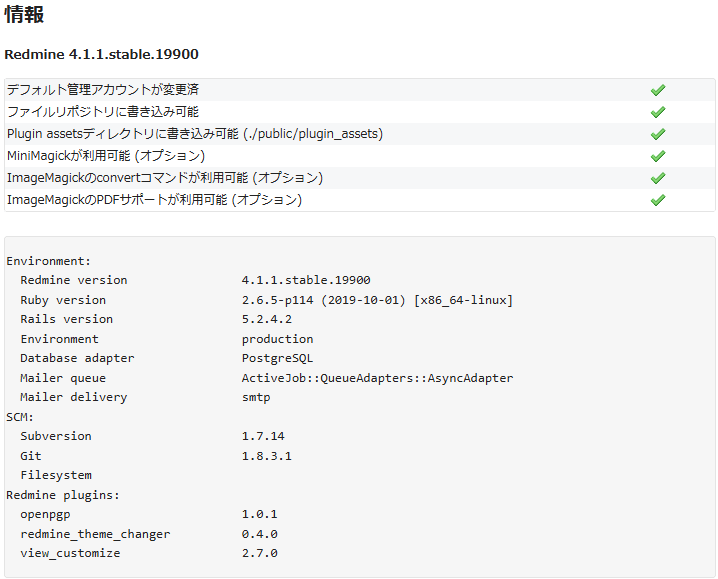Screen dimensions: 718x579
Task: Click the Environment: section label
Action: pyautogui.click(x=49, y=261)
